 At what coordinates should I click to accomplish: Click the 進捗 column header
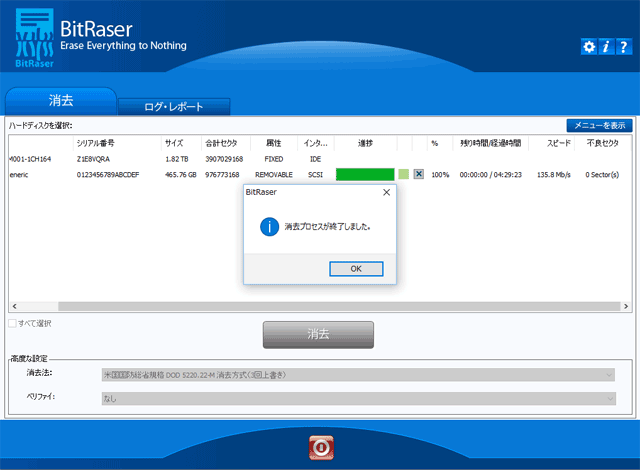pyautogui.click(x=365, y=143)
